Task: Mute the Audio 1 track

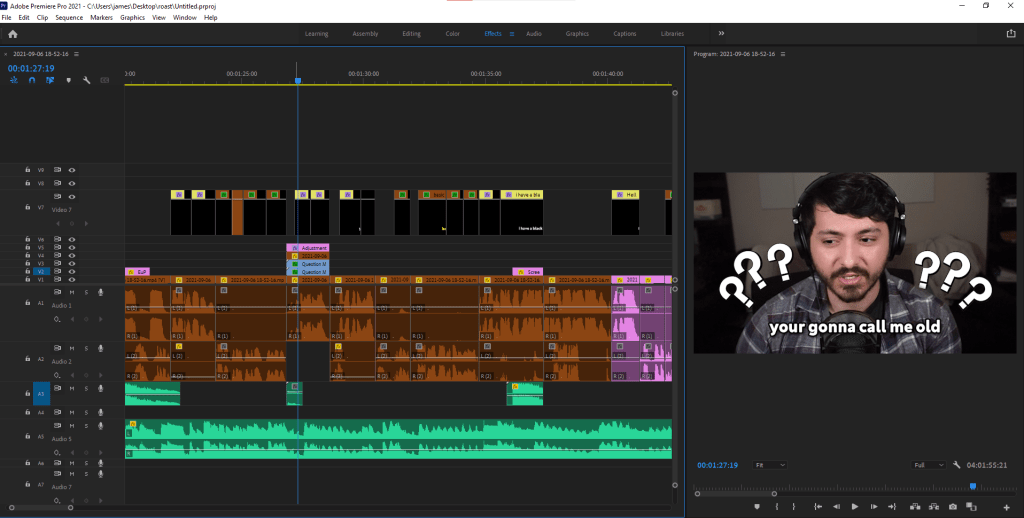Action: pyautogui.click(x=72, y=292)
